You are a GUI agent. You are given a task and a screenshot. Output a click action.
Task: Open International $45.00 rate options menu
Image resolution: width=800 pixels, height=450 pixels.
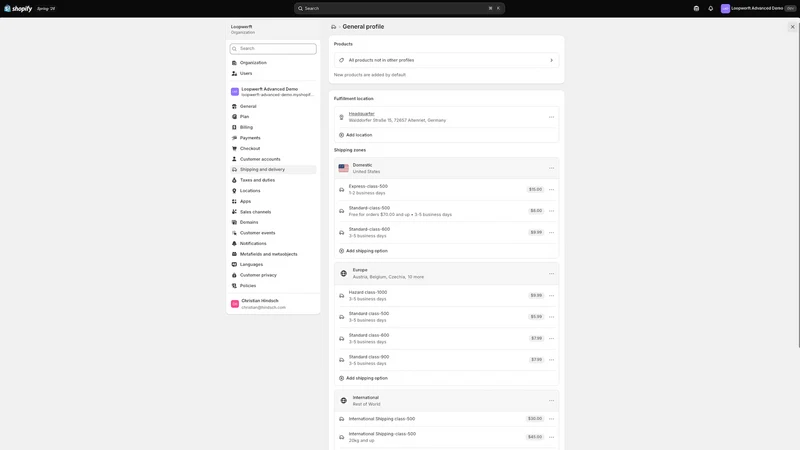click(552, 438)
